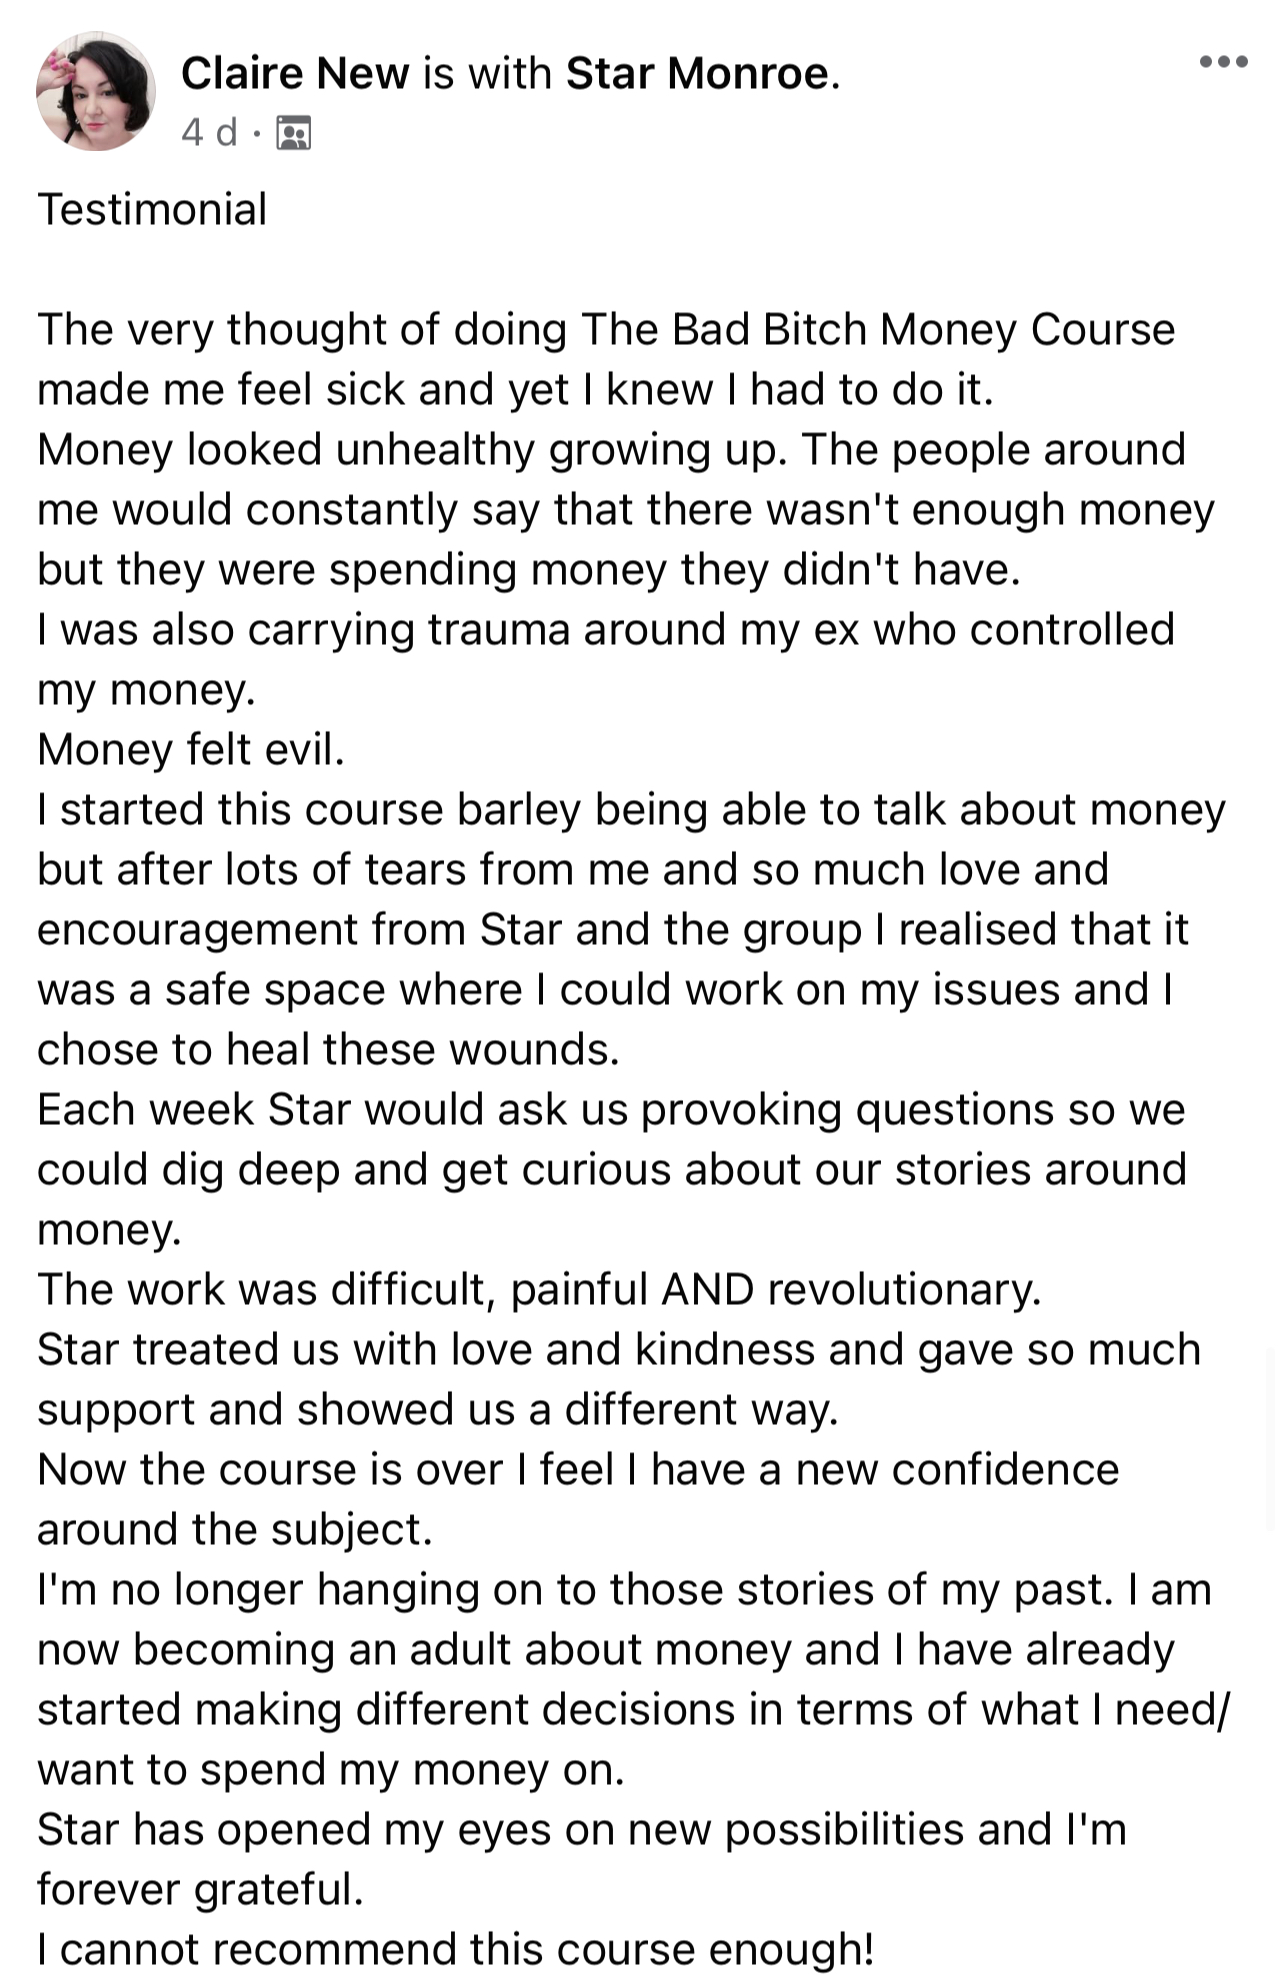Screen dimensions: 1284x1986
Task: Open the post's three-dot options menu
Action: click(1223, 62)
